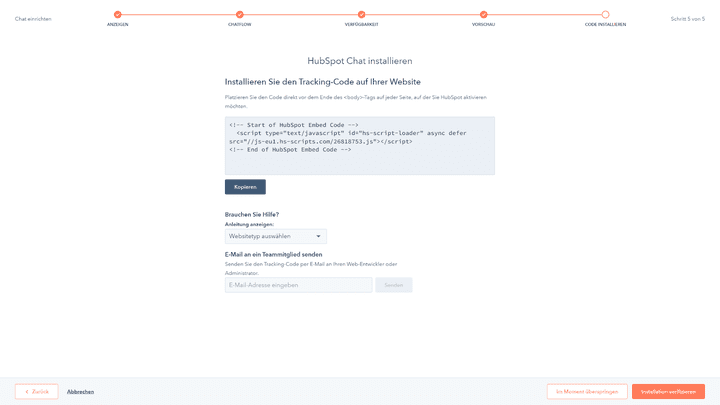720x405 pixels.
Task: Focus the E-Mail-Adresse eingeben field
Action: (x=298, y=285)
